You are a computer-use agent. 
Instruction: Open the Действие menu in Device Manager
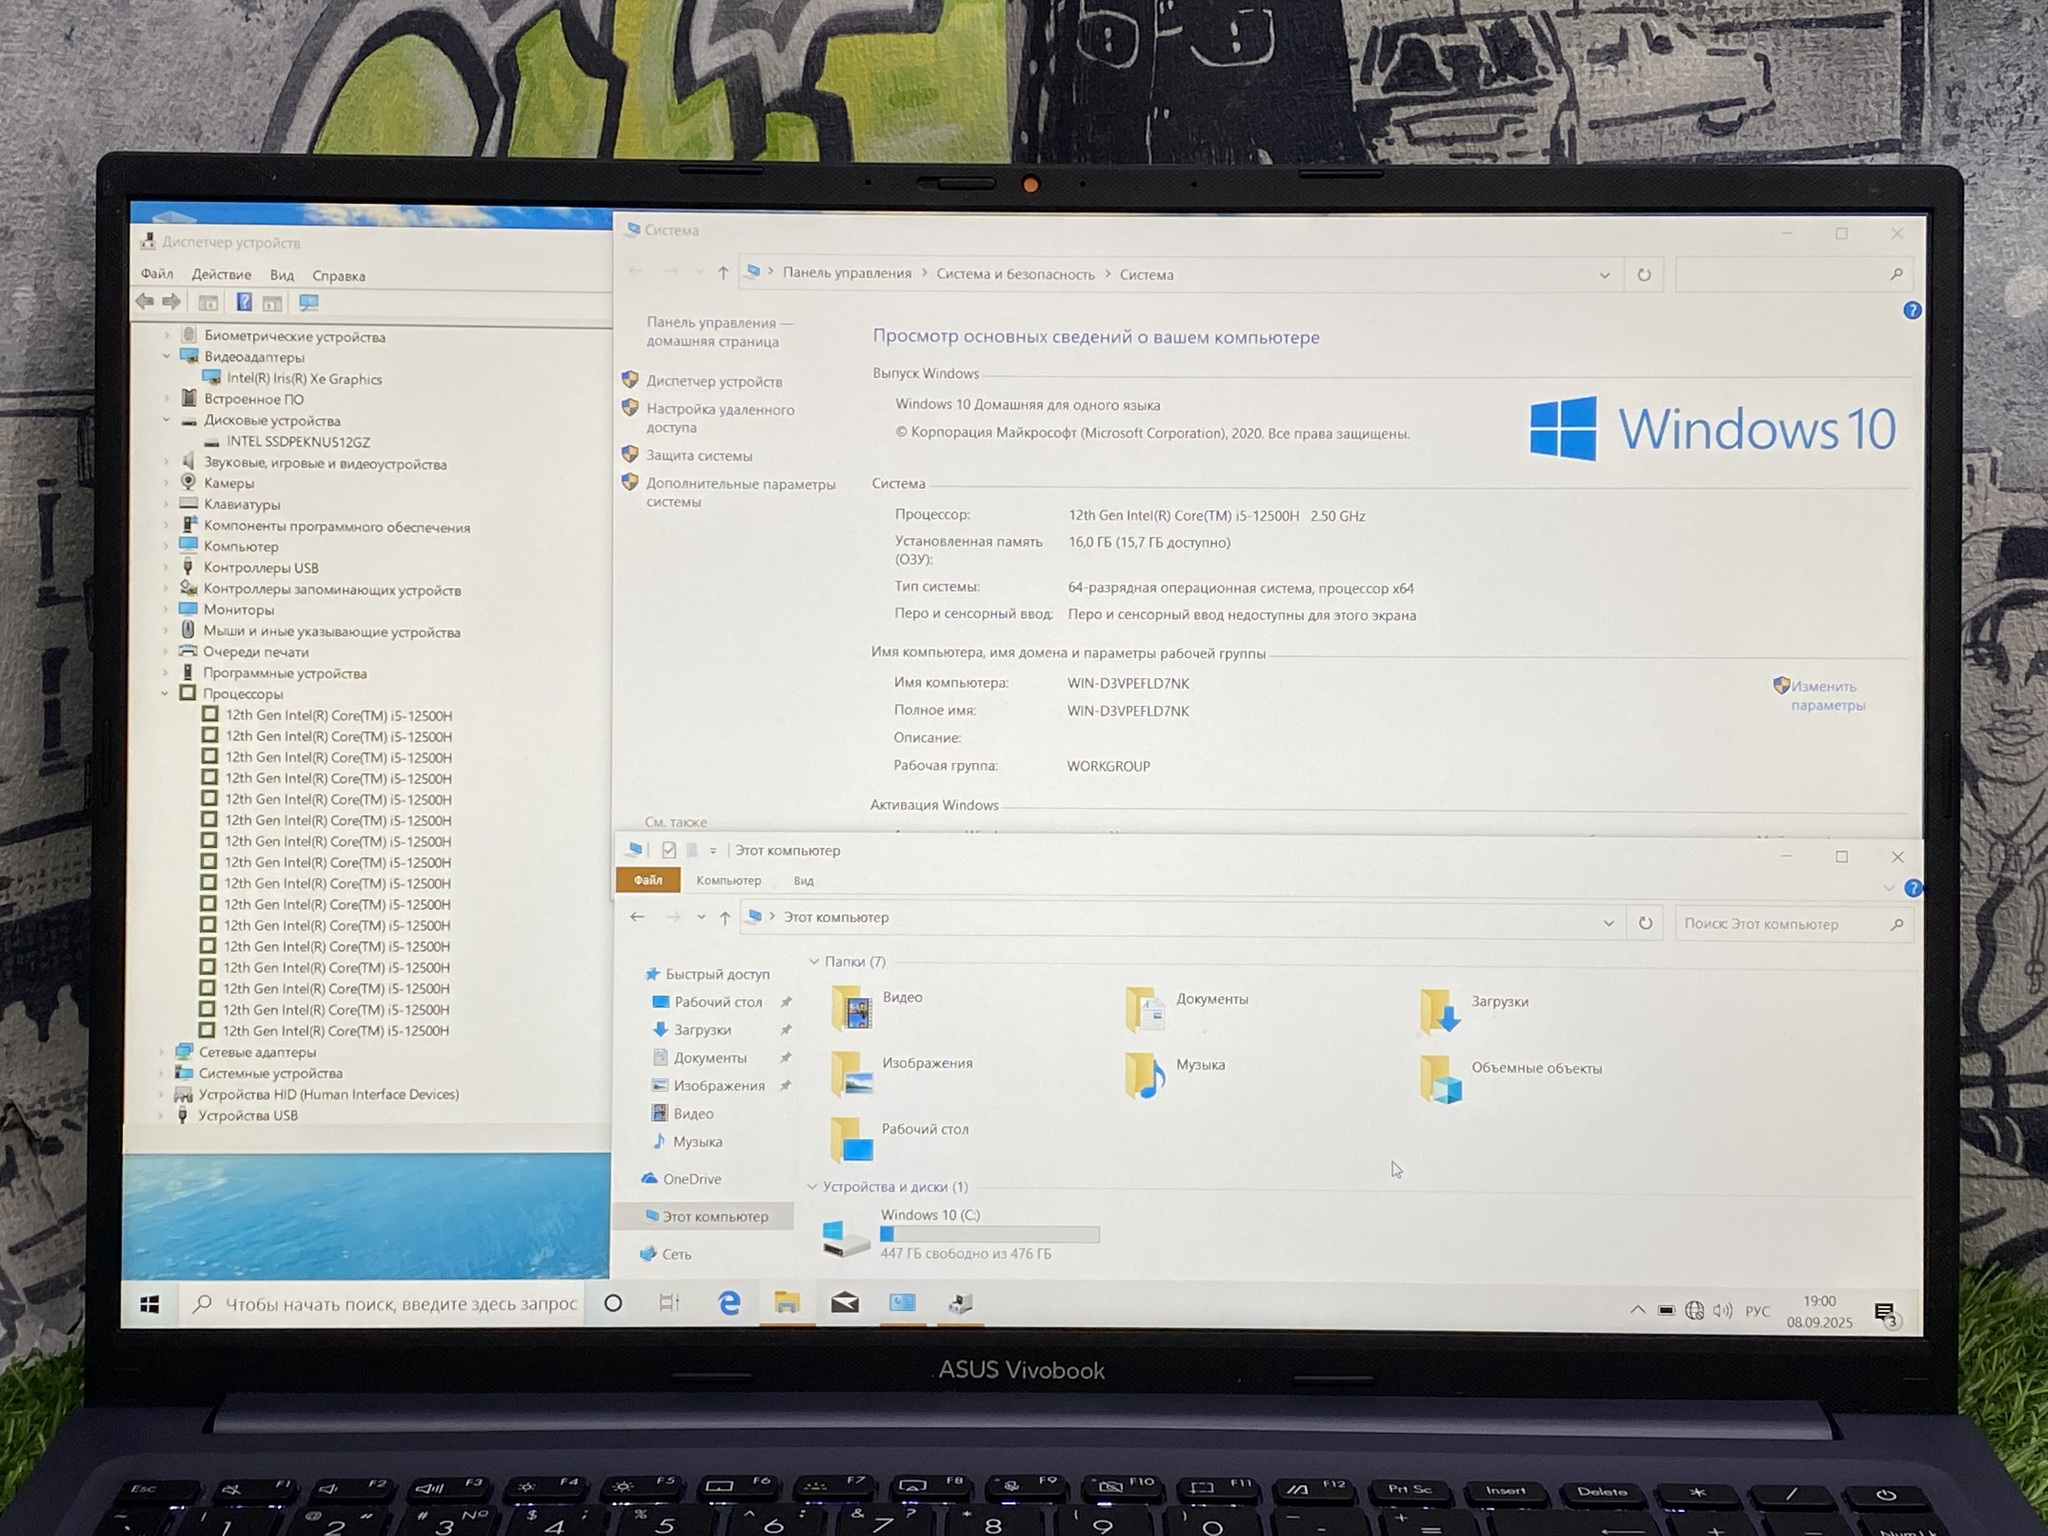coord(221,275)
